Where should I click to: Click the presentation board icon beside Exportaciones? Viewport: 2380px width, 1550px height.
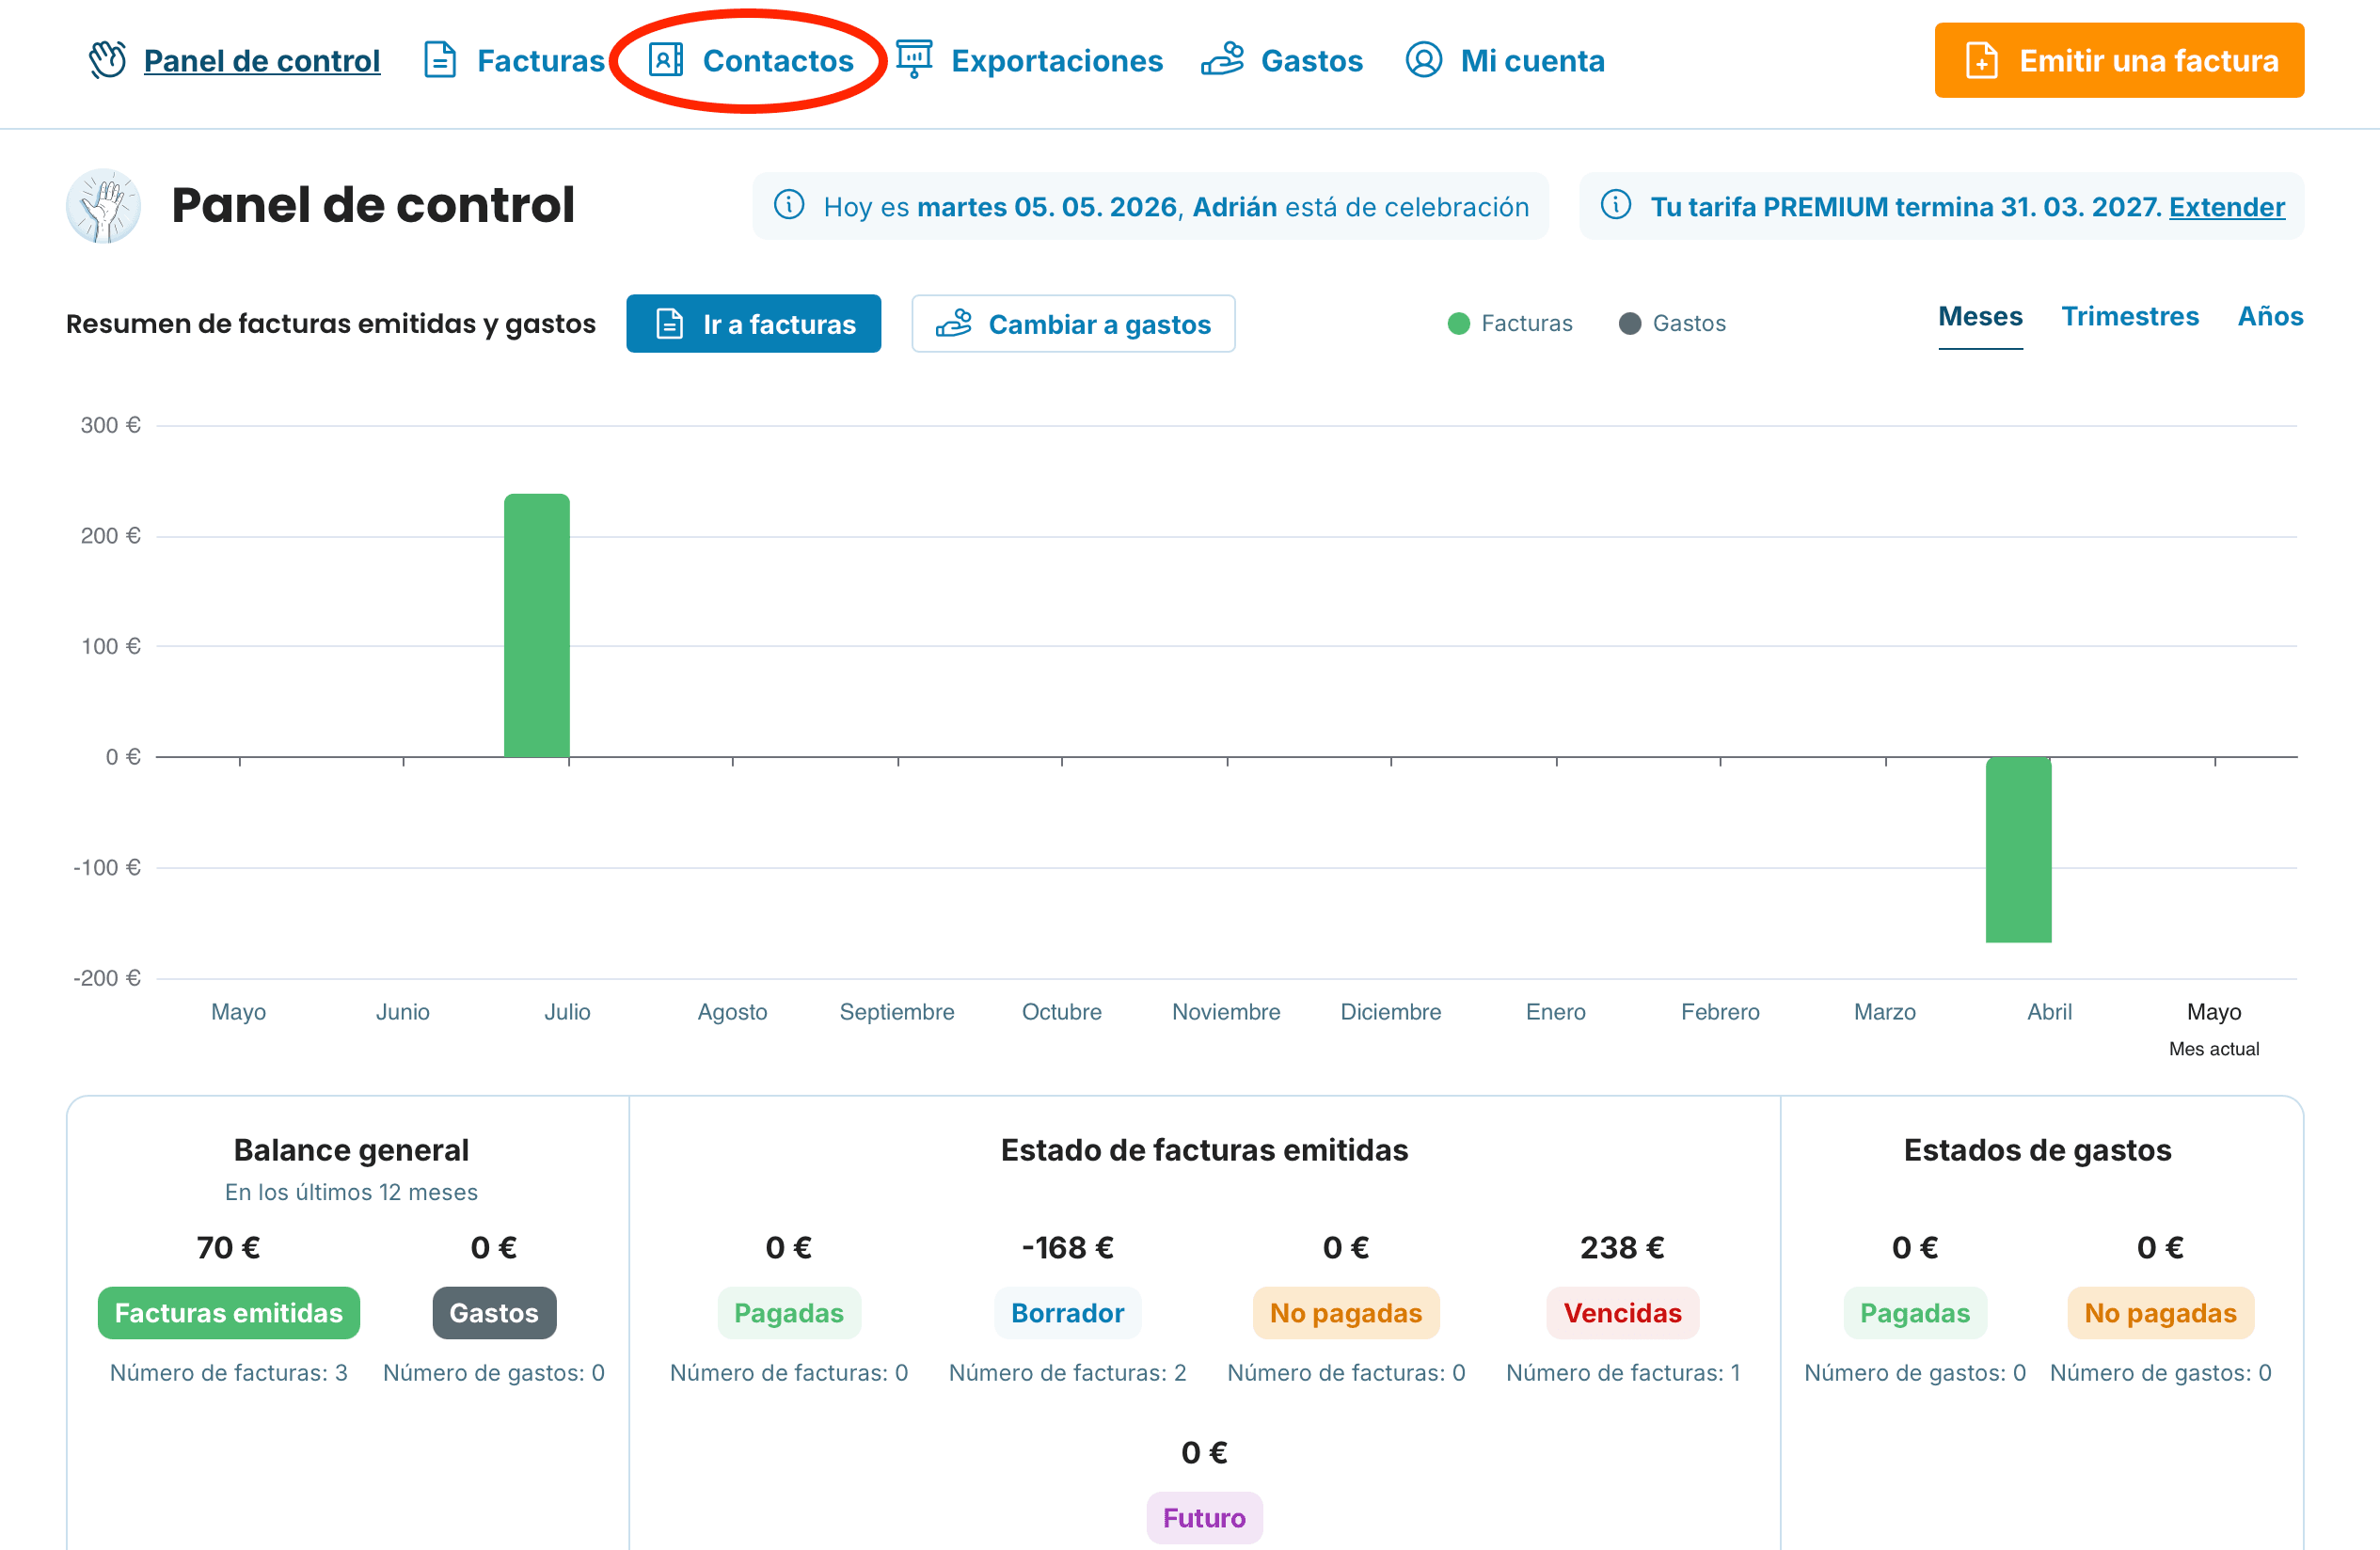[x=914, y=60]
